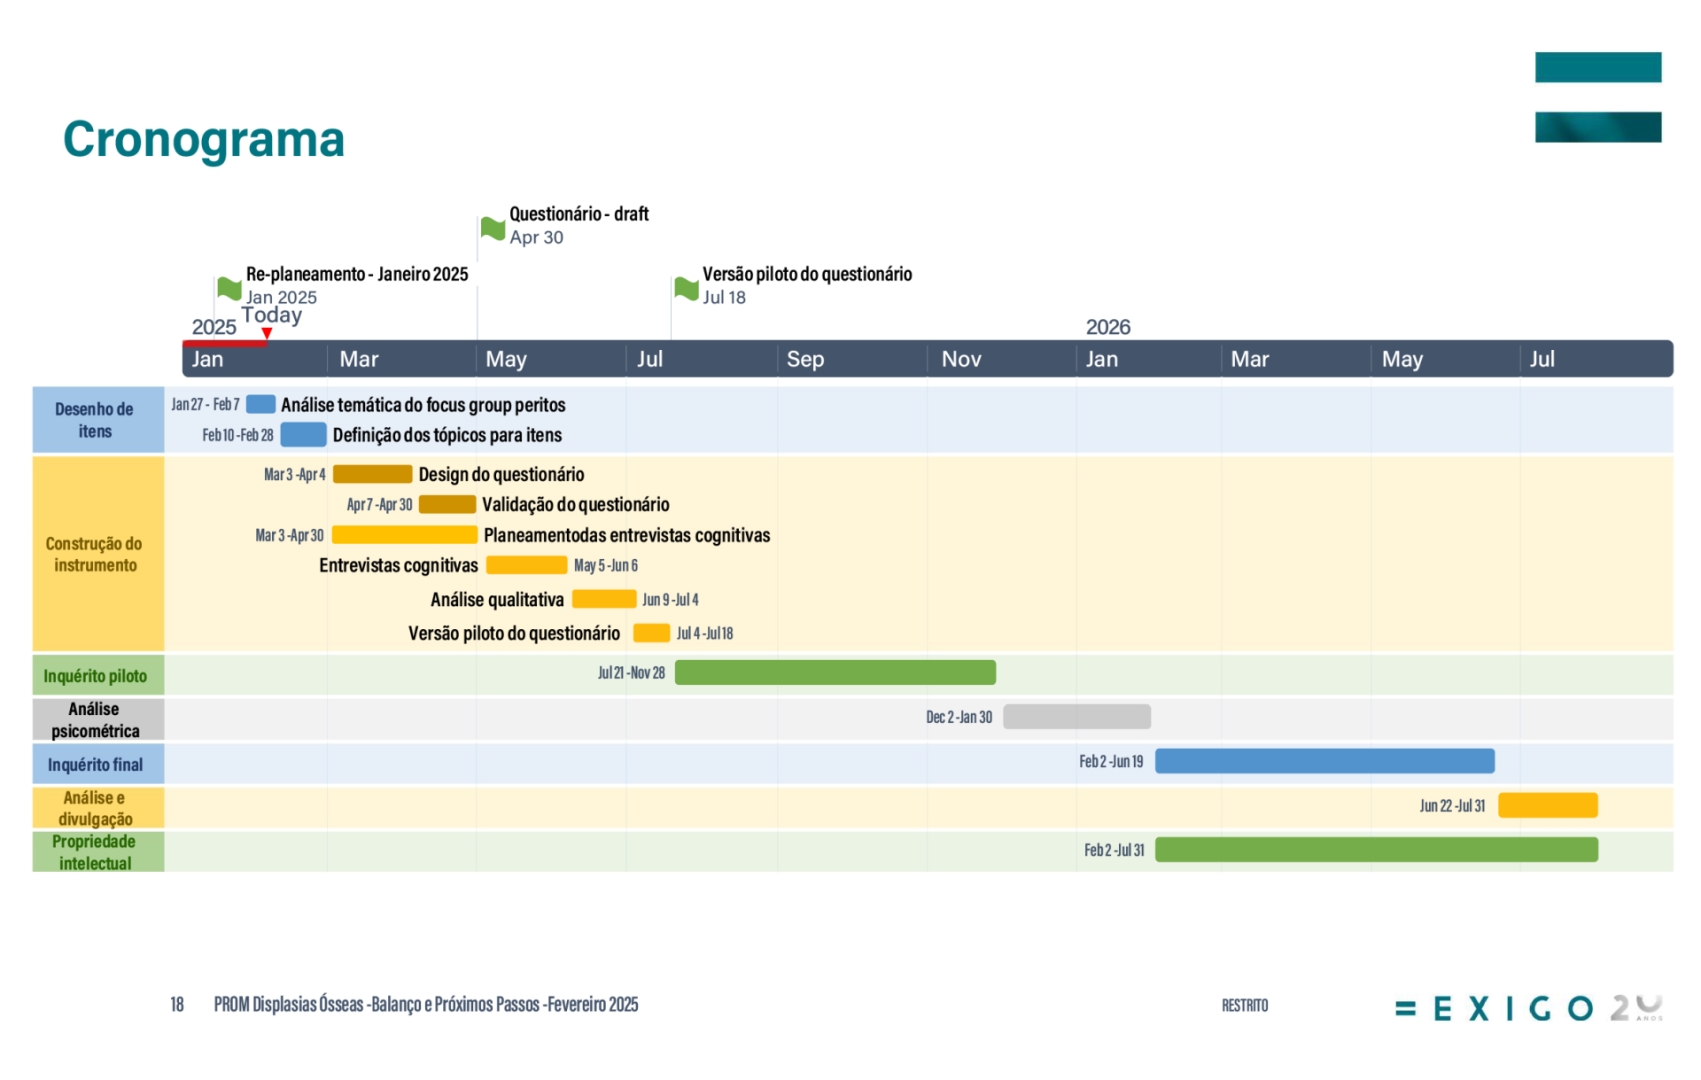Select the Planeamento das entrevistas cognitivas bar
This screenshot has height=1080, width=1701.
coord(405,535)
